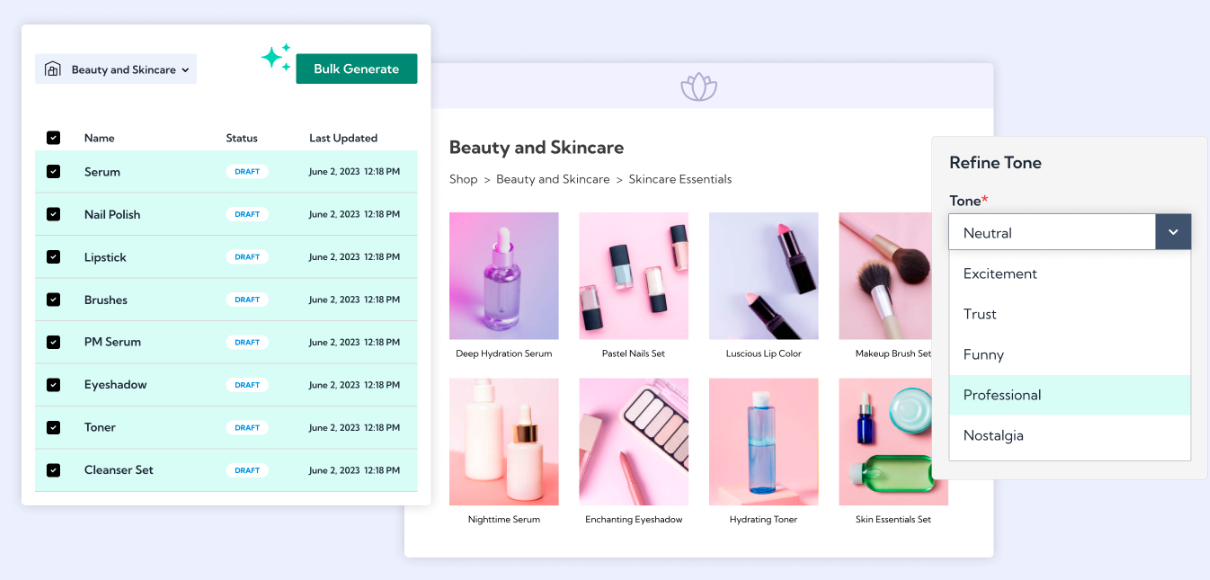Open the Enchanting Eyeshadow product image
This screenshot has height=580, width=1210.
(634, 441)
